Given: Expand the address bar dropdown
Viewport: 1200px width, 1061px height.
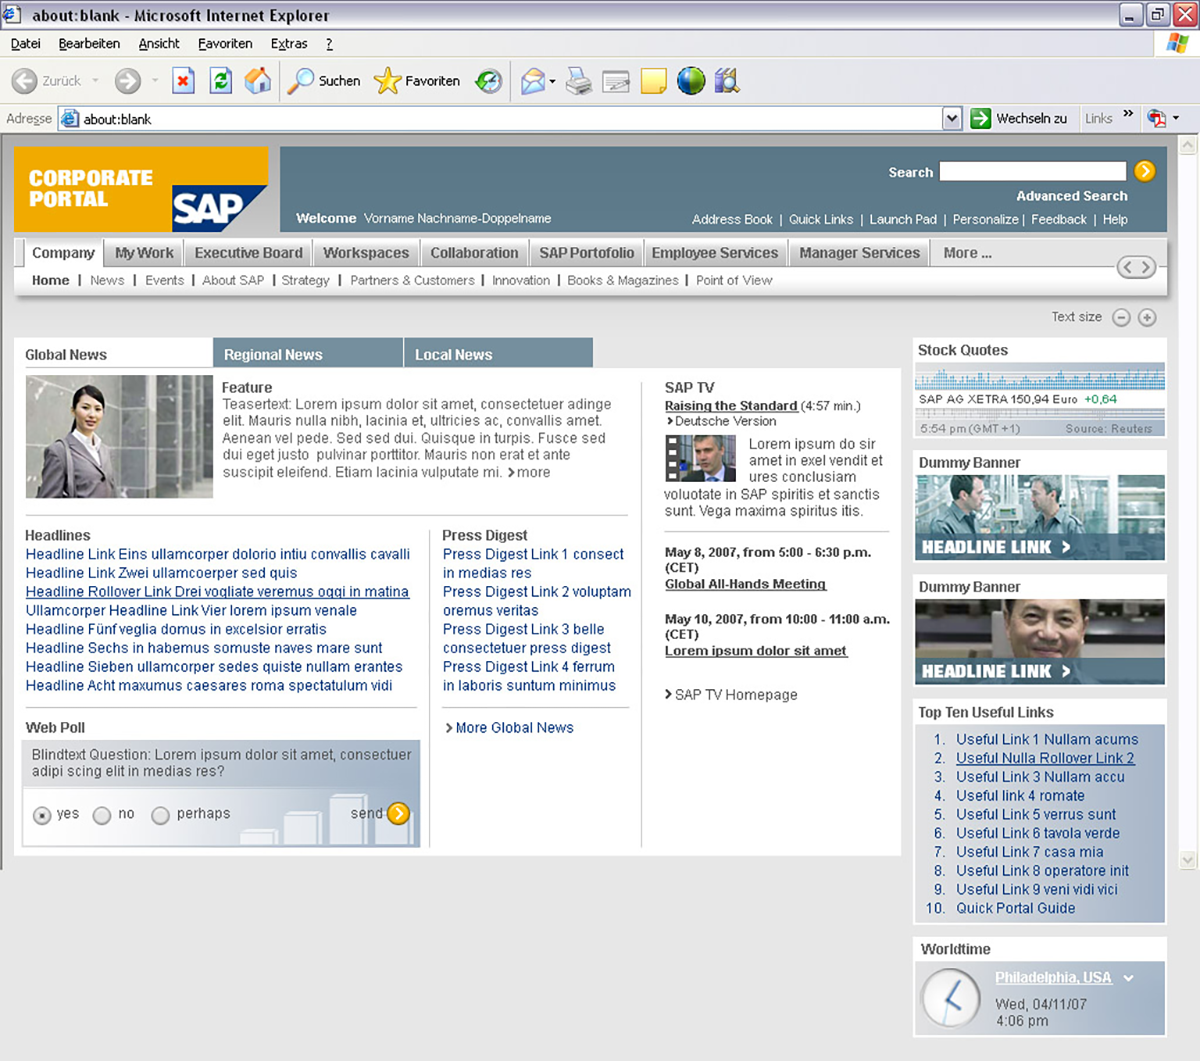Looking at the screenshot, I should point(951,119).
